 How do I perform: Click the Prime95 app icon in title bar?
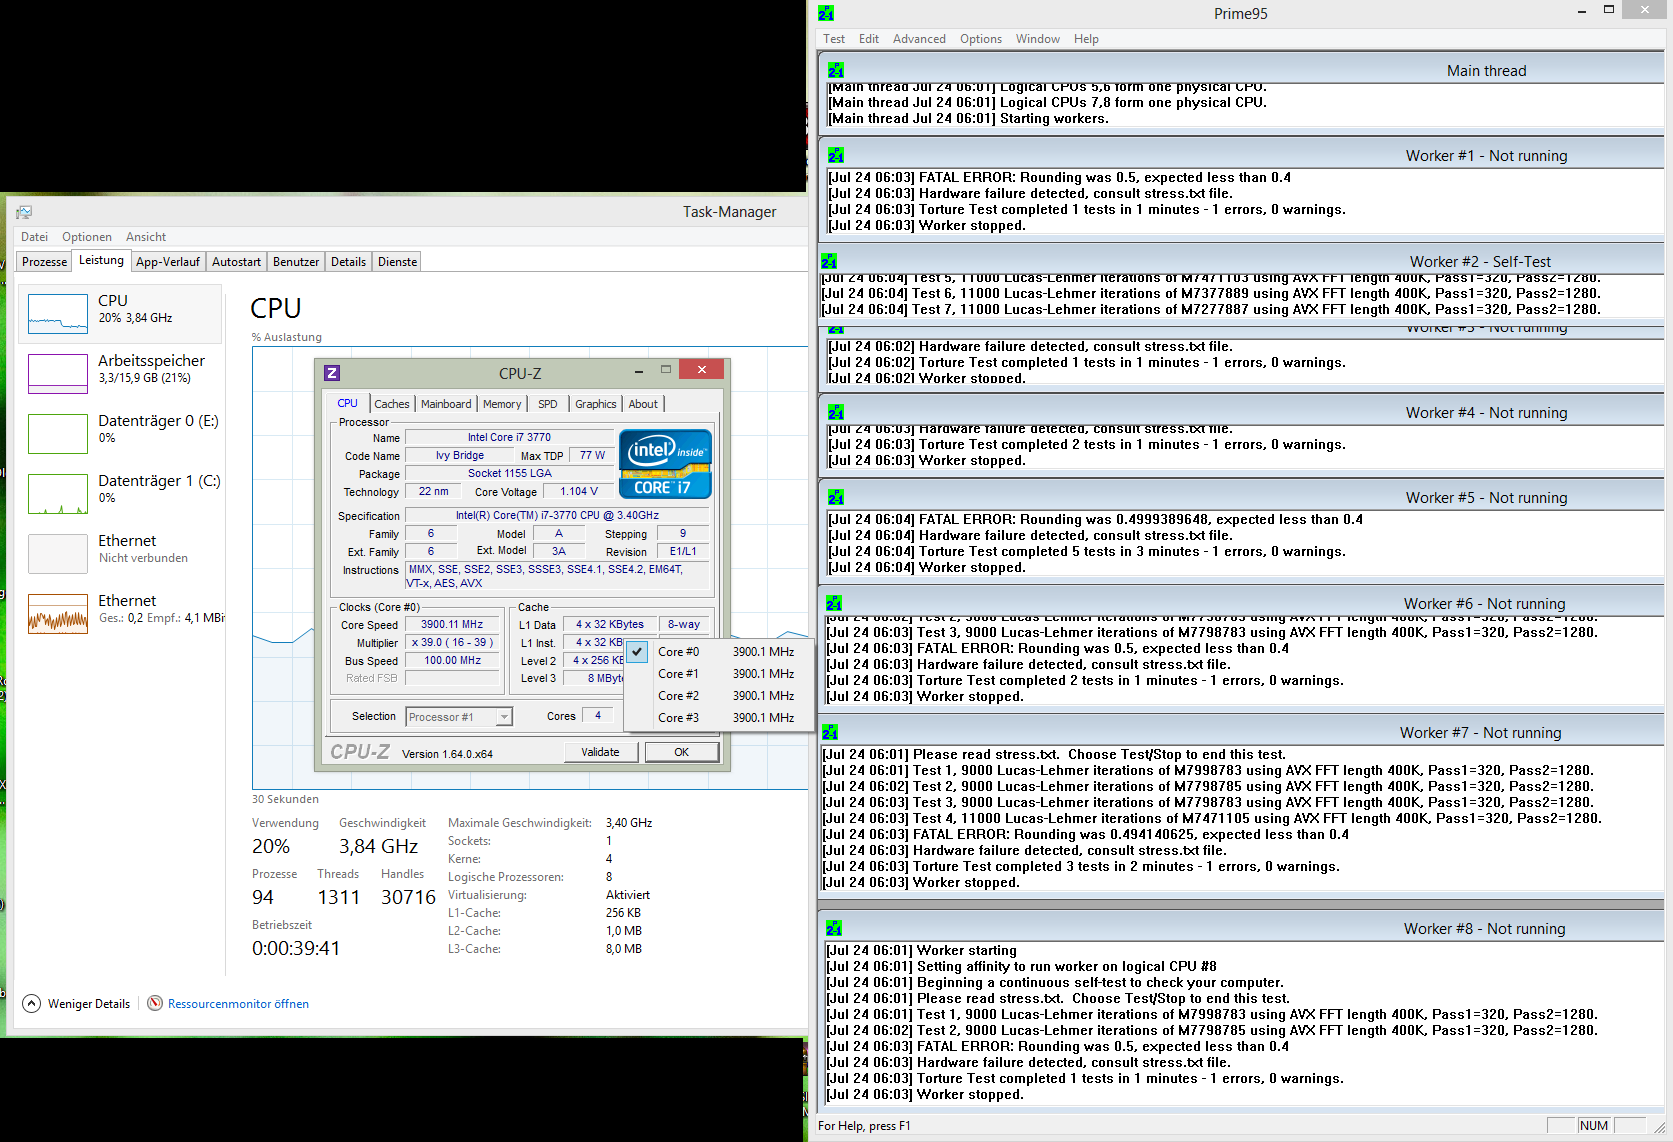[x=826, y=13]
